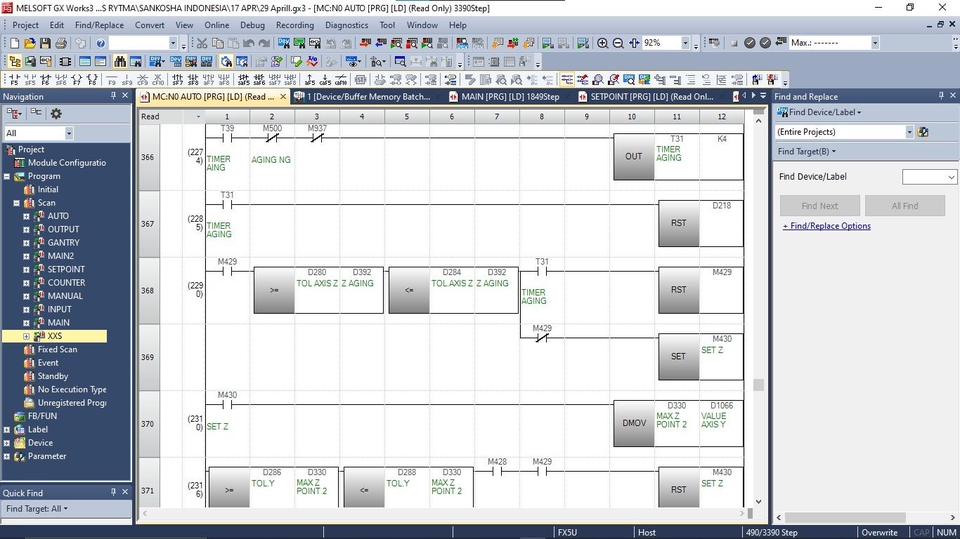Open the Diagnostics menu
960x539 pixels.
pos(347,25)
